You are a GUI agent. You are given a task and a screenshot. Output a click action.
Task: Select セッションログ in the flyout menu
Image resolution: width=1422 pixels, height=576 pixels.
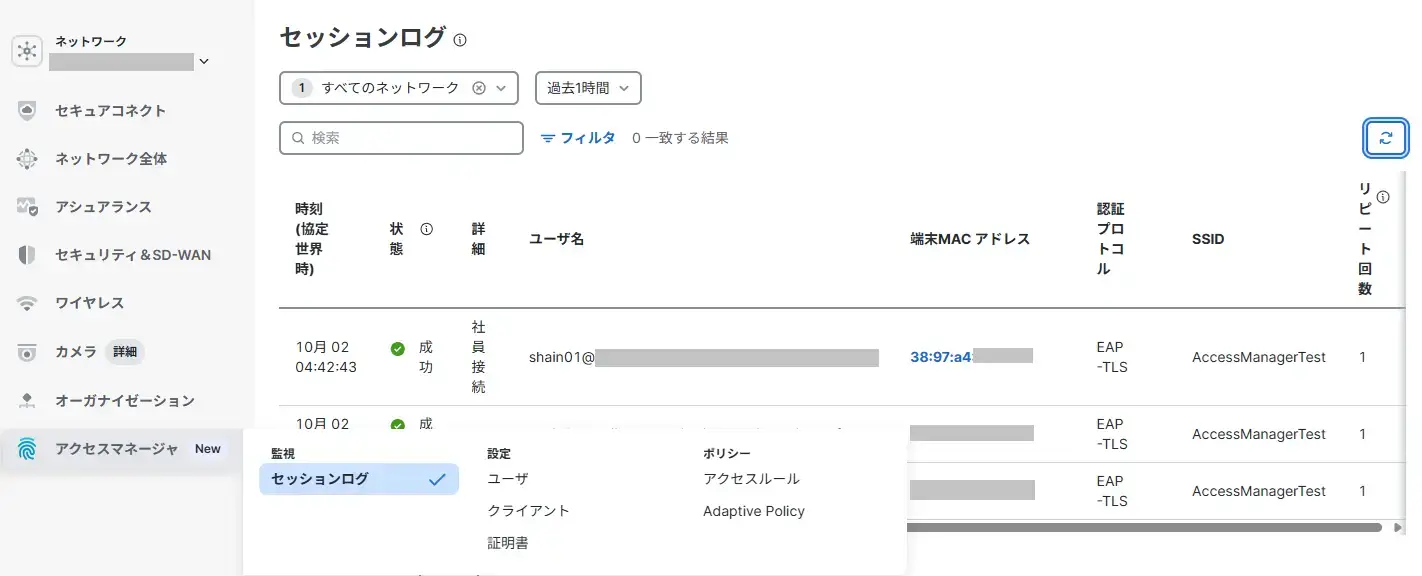pos(358,479)
